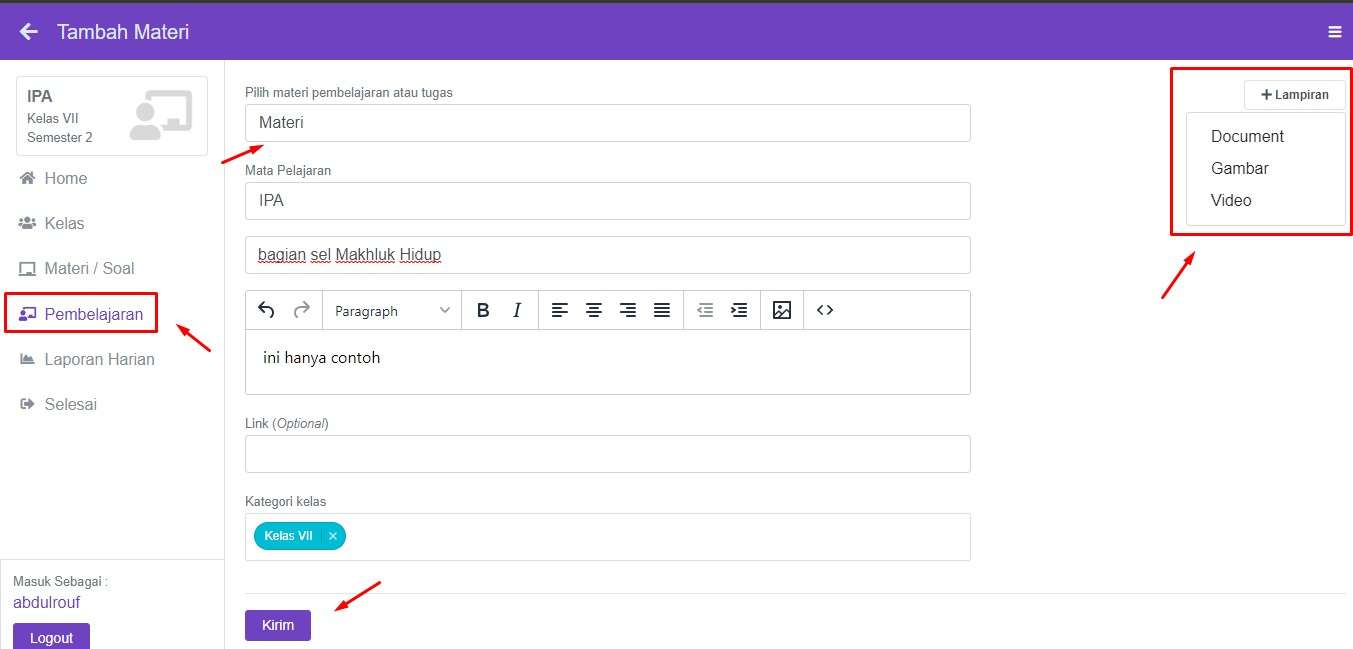Open the Materi type selector
The height and width of the screenshot is (649, 1353).
[x=607, y=123]
